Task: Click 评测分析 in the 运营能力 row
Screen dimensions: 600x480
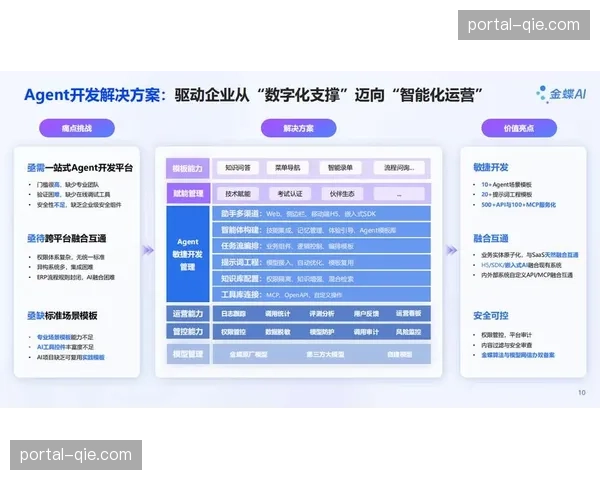Action: point(322,314)
